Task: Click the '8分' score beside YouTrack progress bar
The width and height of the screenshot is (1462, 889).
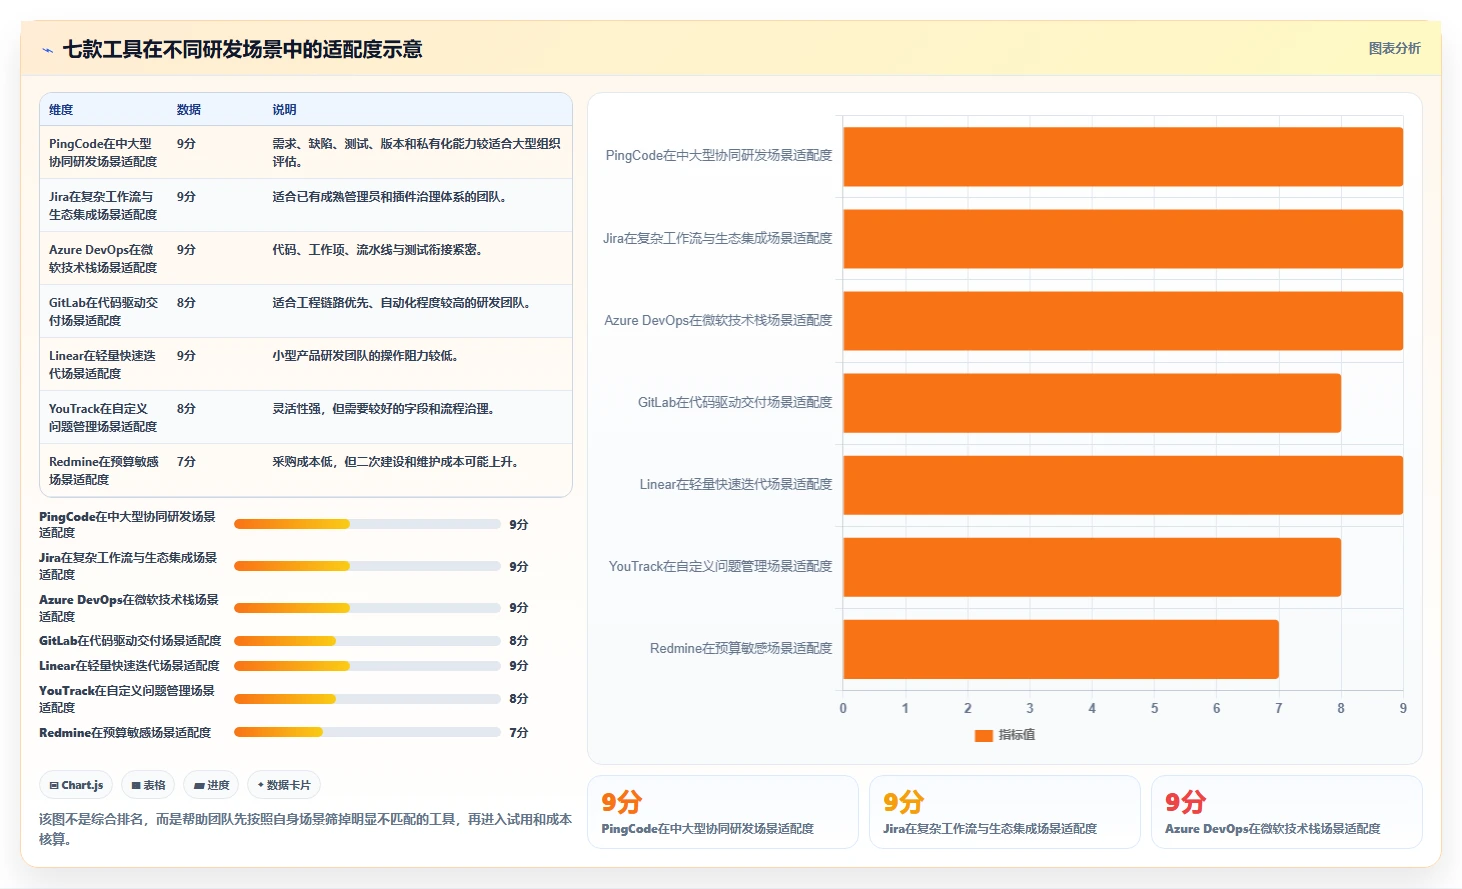Action: [x=518, y=699]
